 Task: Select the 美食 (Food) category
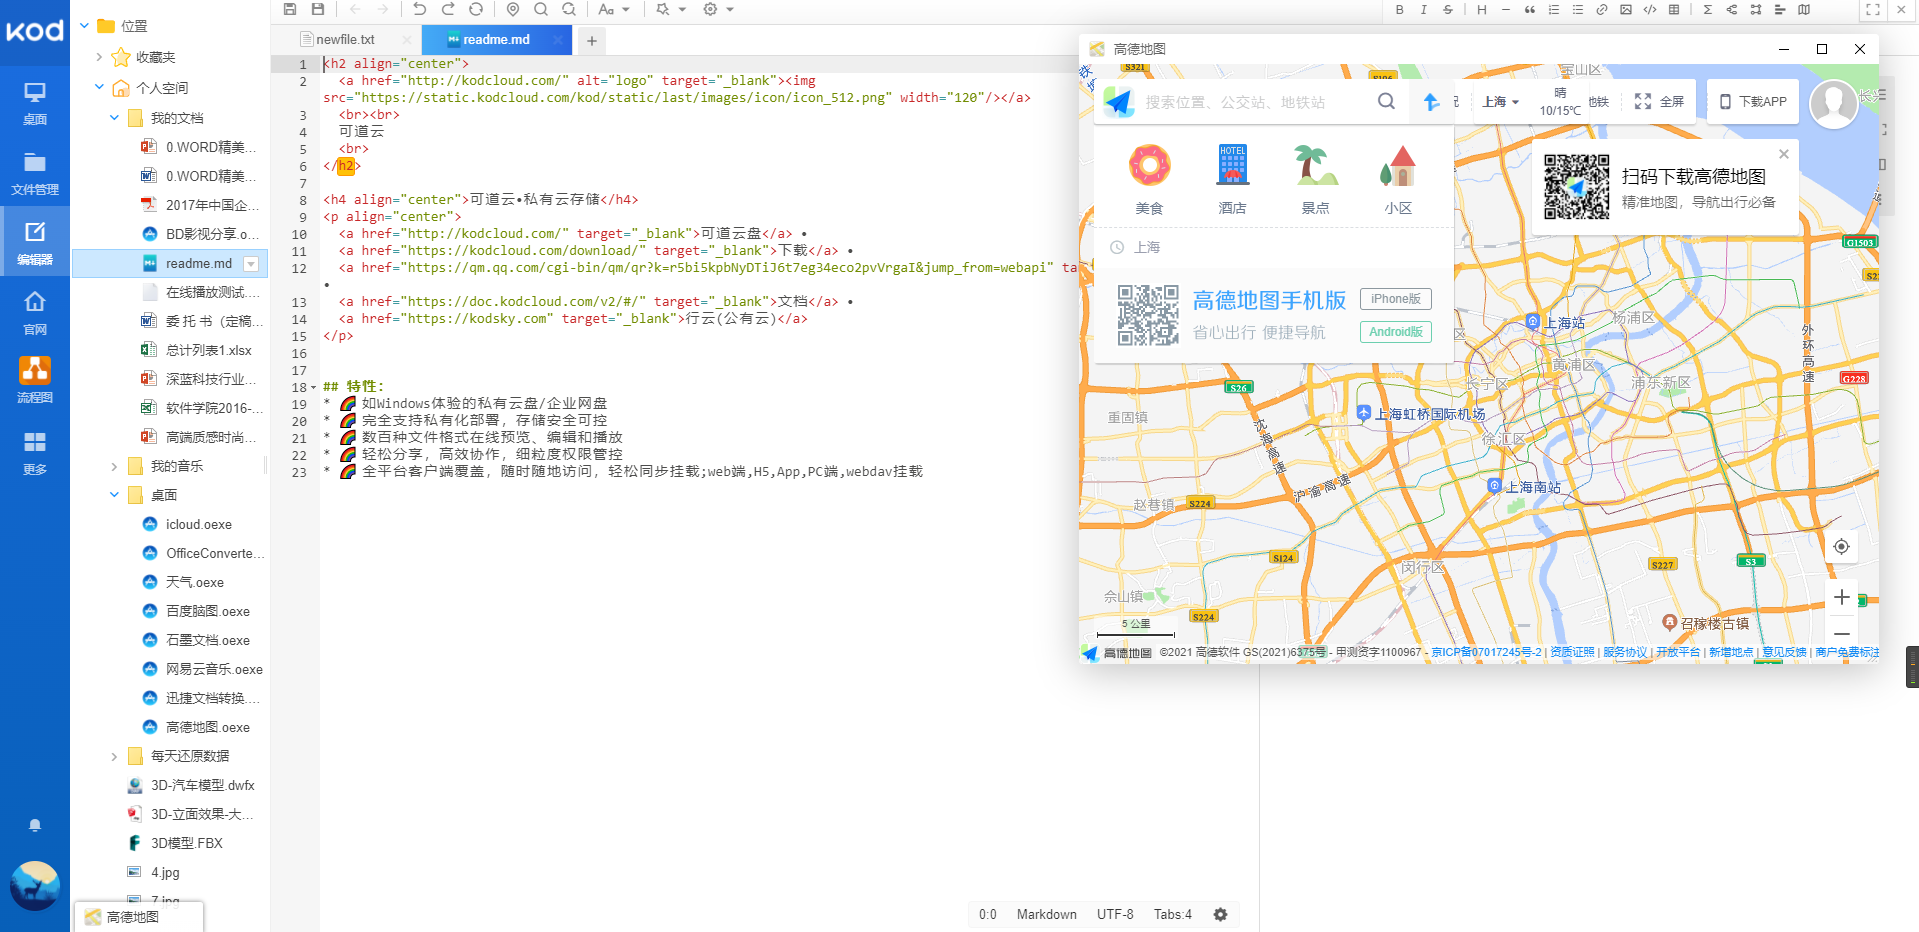tap(1149, 179)
